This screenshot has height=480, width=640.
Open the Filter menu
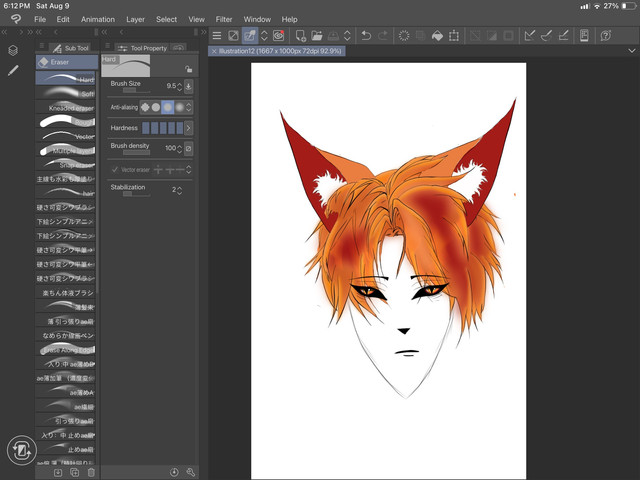[x=224, y=19]
